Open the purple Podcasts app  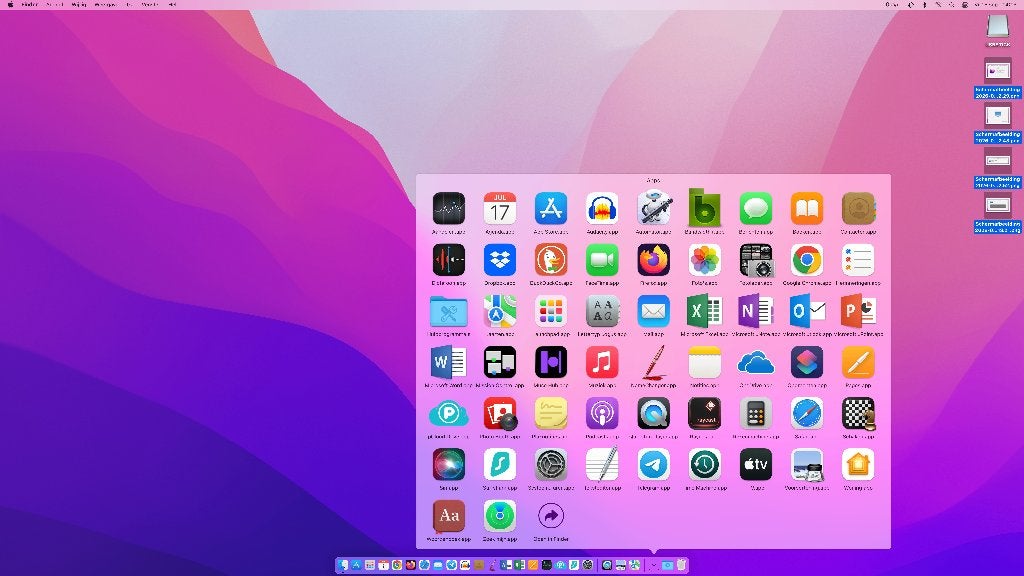pyautogui.click(x=602, y=413)
